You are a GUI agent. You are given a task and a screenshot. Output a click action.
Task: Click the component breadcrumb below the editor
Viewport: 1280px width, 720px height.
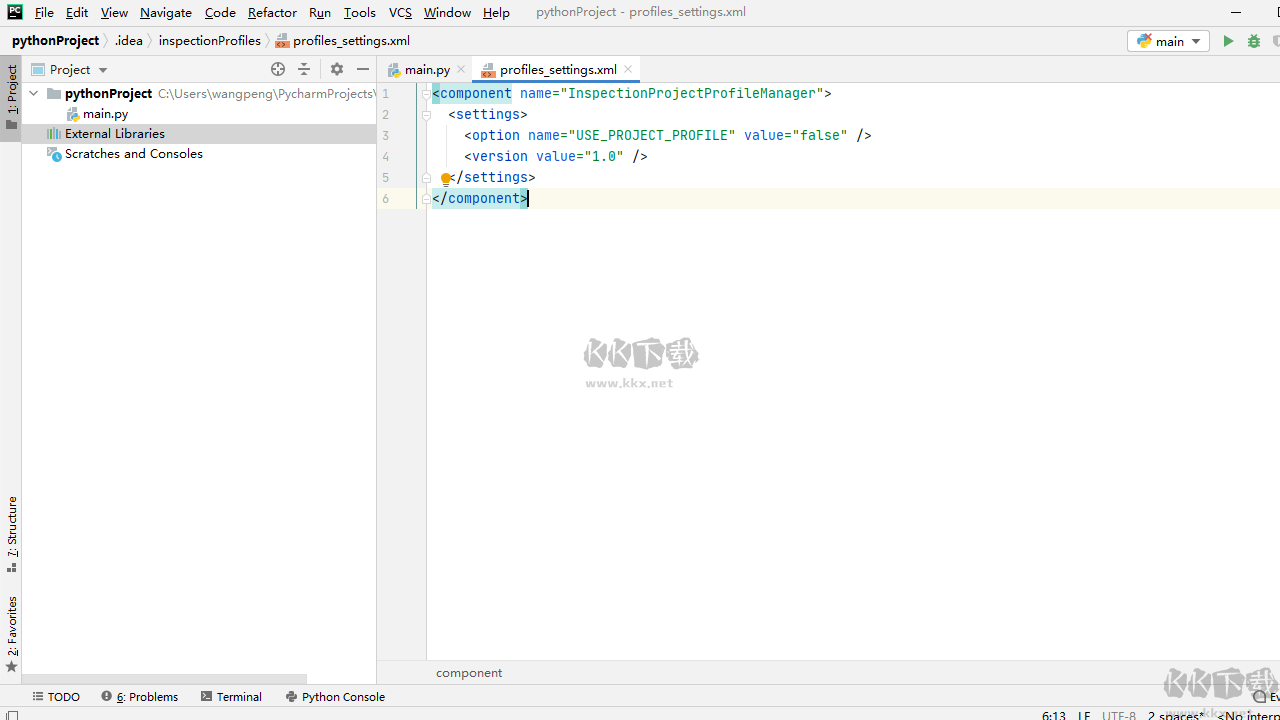pyautogui.click(x=469, y=673)
